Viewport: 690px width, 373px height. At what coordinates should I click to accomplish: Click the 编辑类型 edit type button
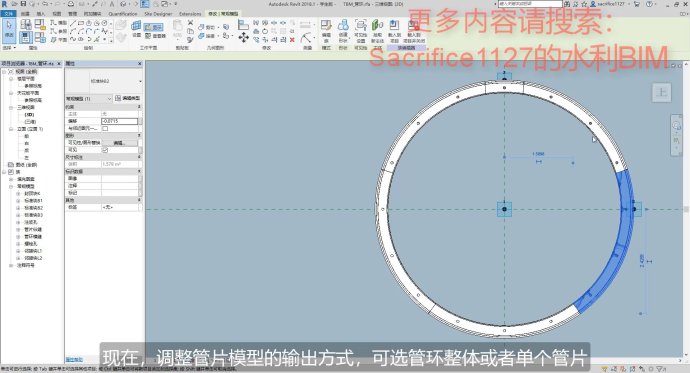click(128, 99)
